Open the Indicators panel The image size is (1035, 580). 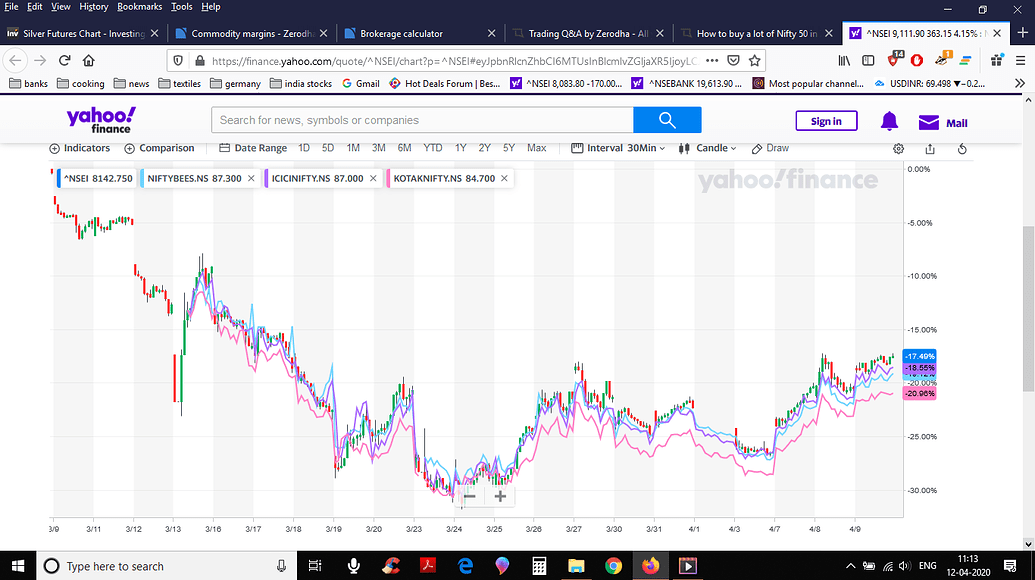click(80, 148)
